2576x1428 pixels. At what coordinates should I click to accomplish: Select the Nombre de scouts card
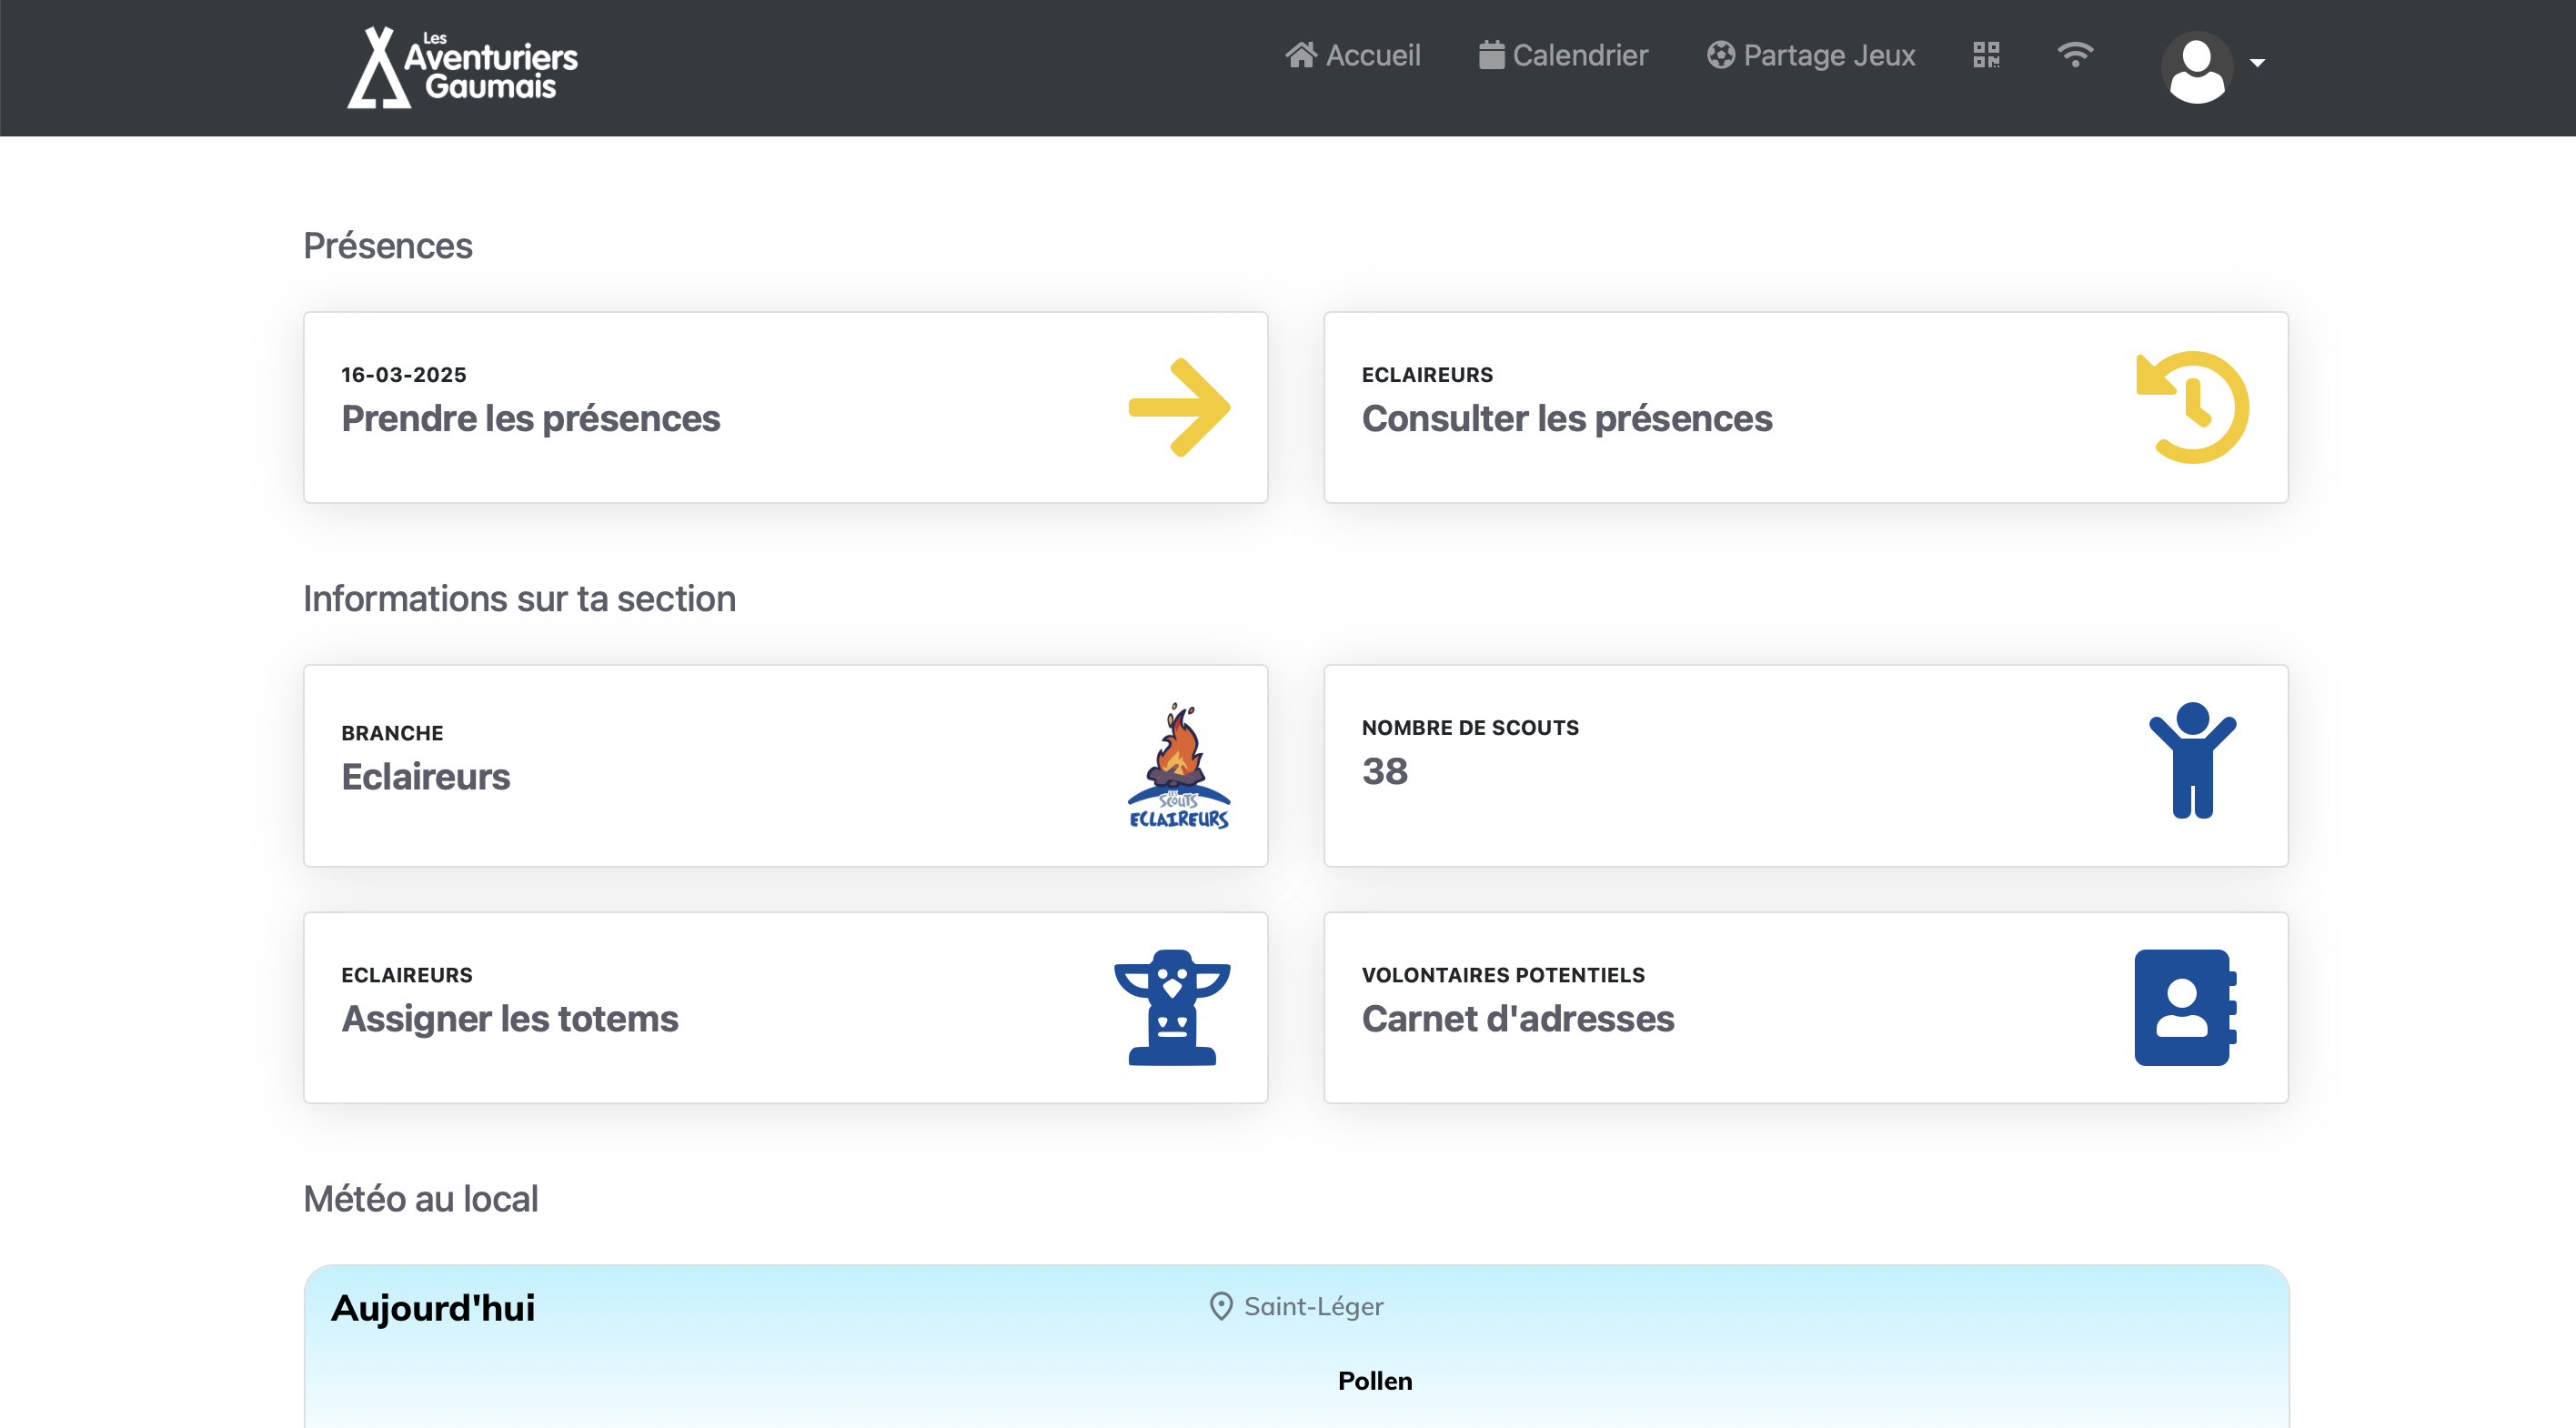point(1805,764)
